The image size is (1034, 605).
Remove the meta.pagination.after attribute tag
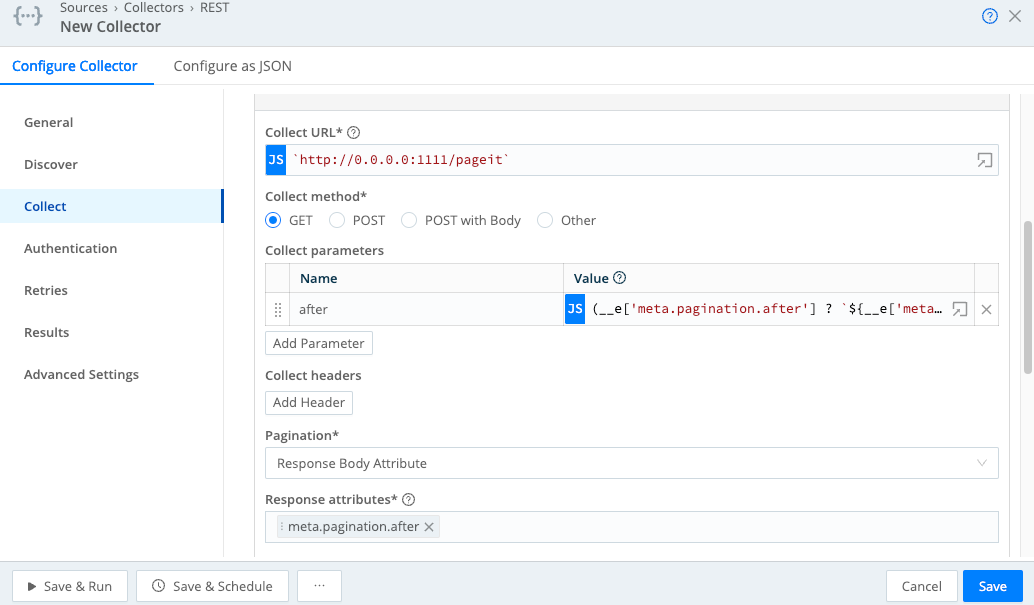coord(429,527)
